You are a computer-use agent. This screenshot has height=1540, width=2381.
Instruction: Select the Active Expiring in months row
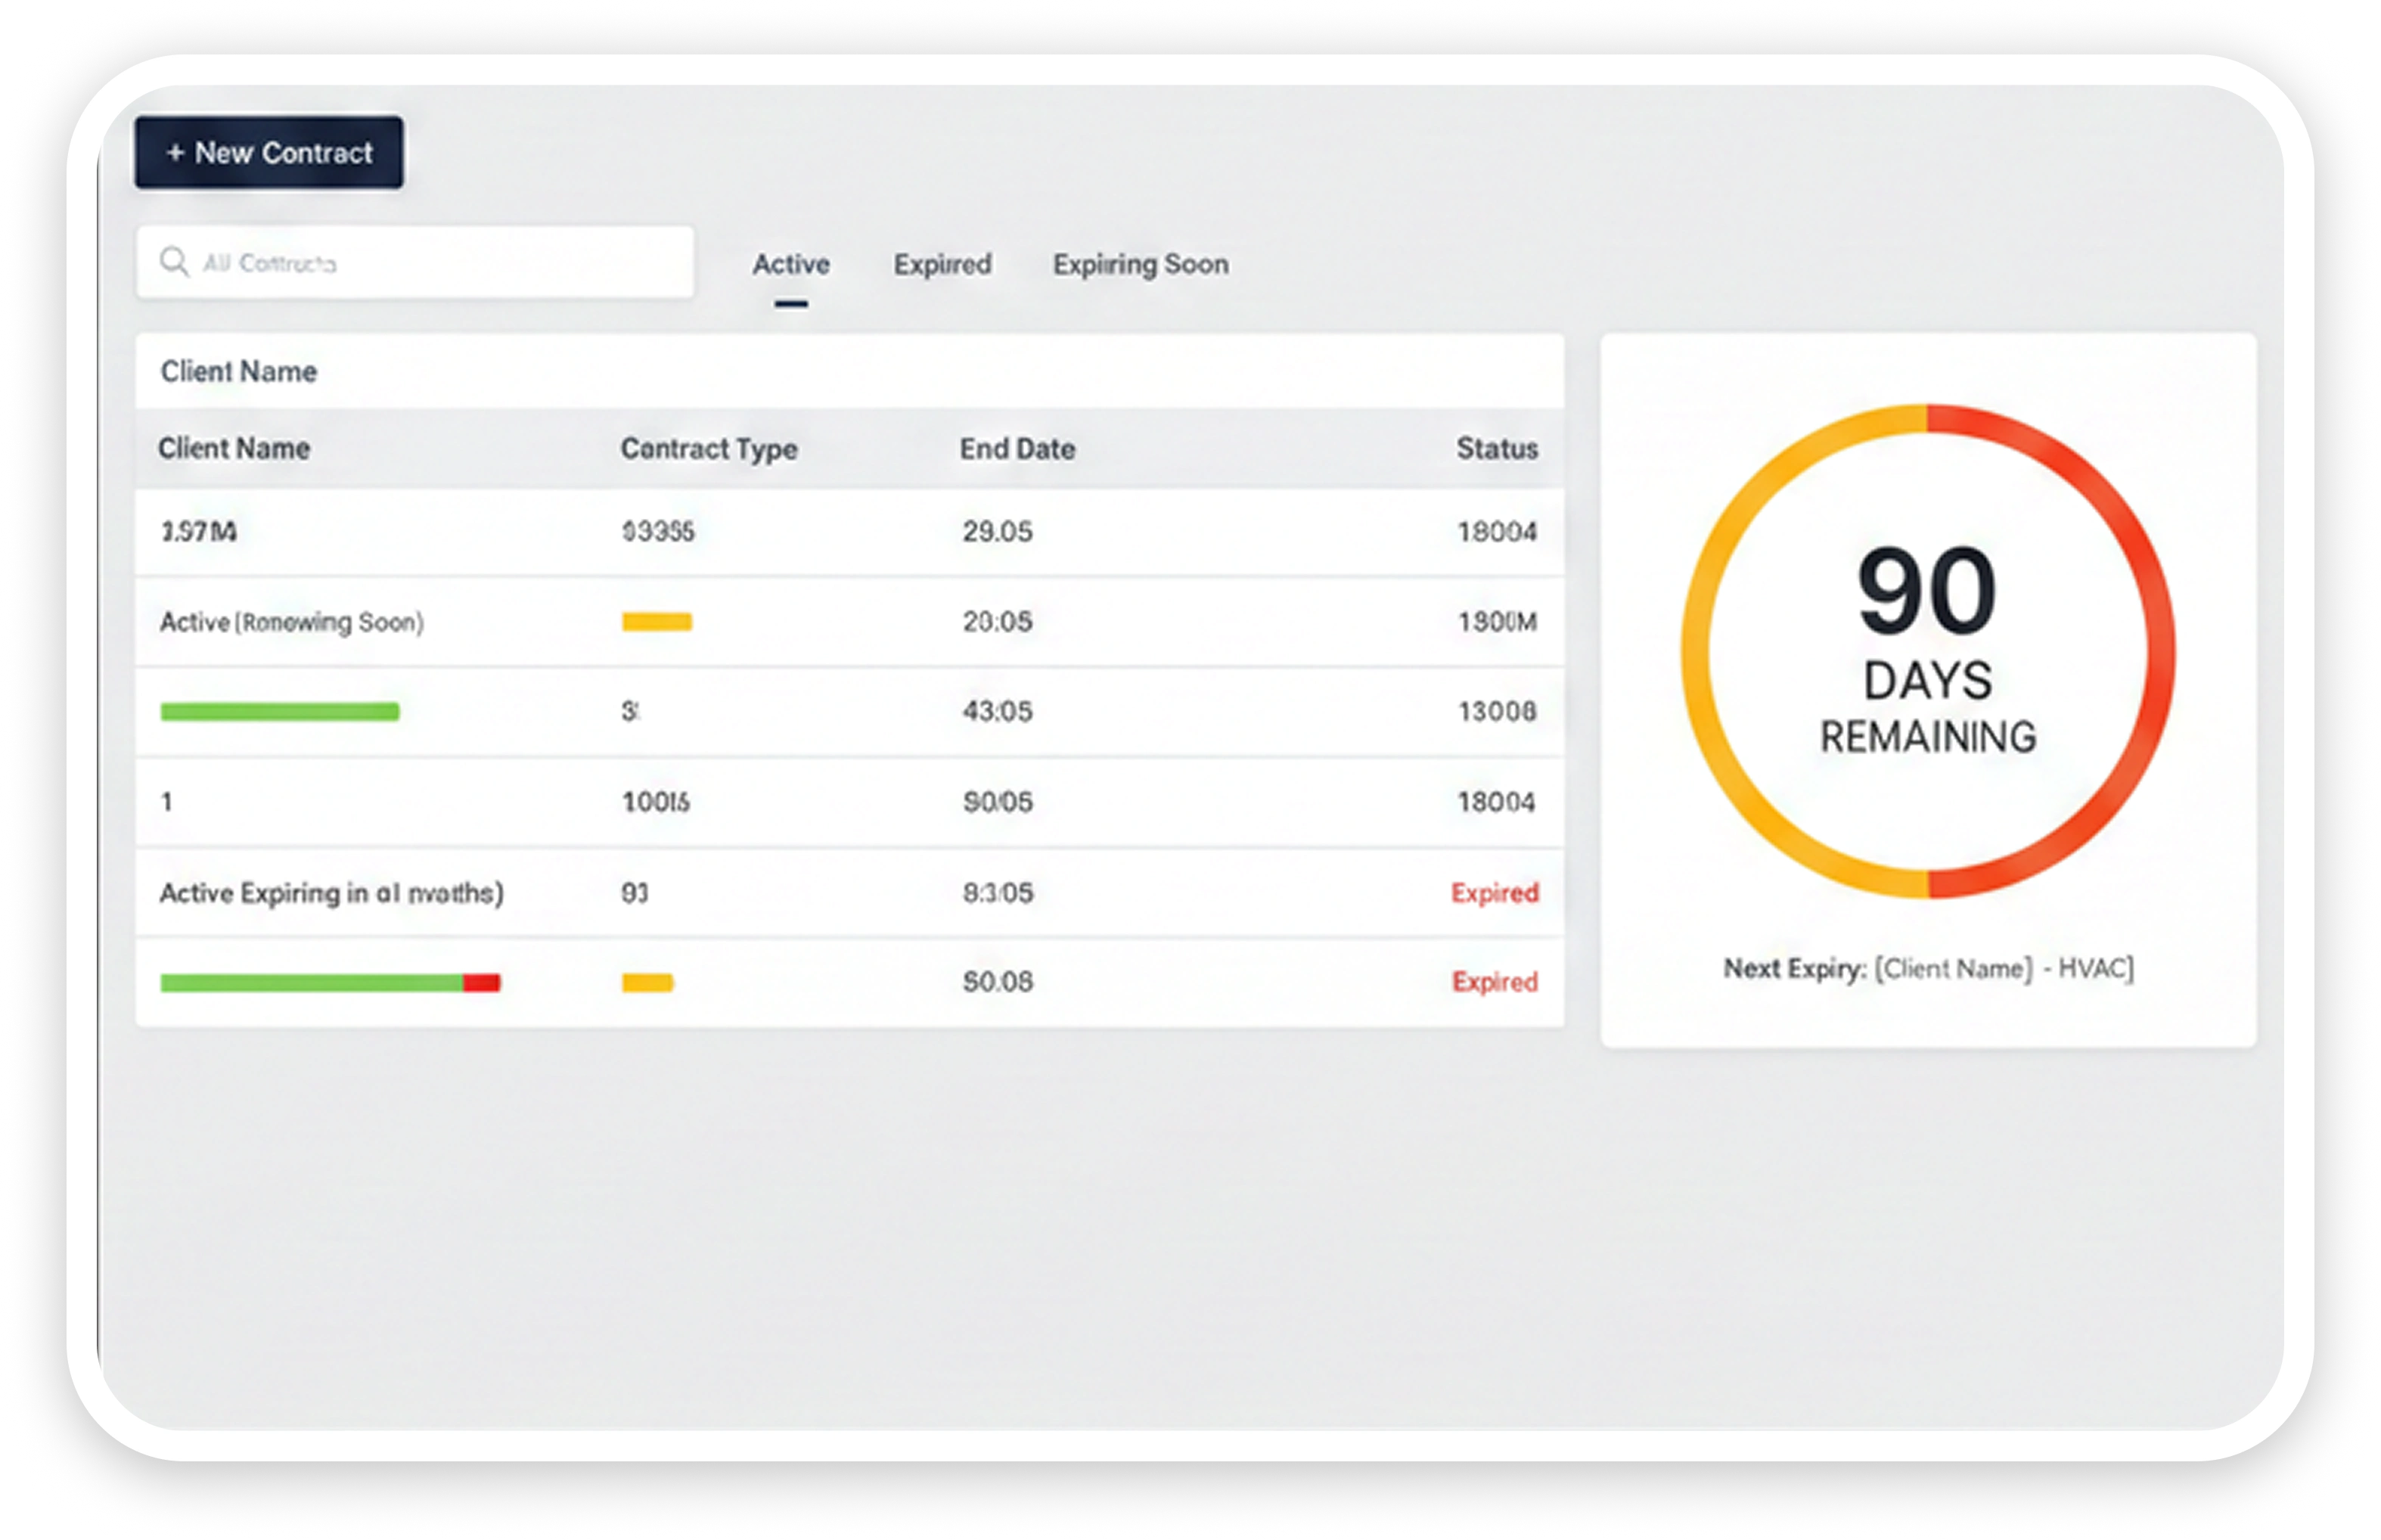(849, 893)
